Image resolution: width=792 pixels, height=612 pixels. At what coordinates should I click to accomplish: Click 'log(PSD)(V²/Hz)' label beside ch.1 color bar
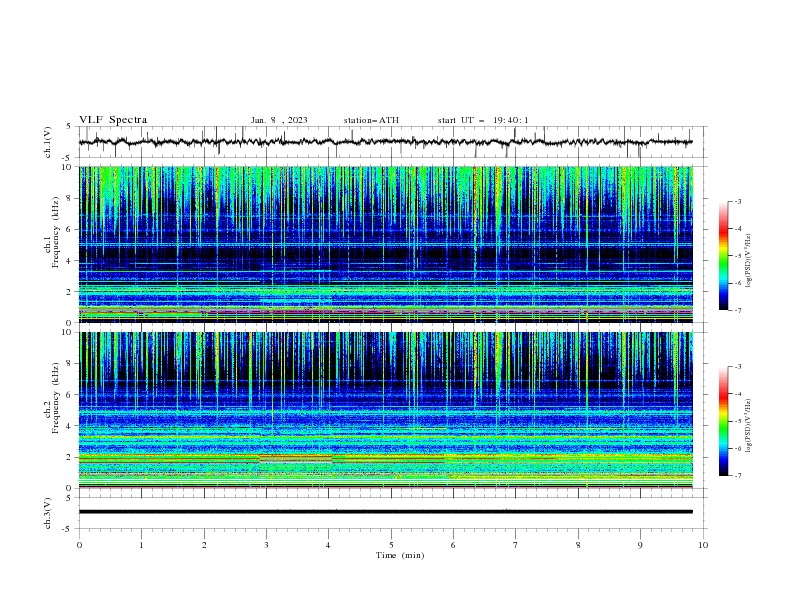749,261
